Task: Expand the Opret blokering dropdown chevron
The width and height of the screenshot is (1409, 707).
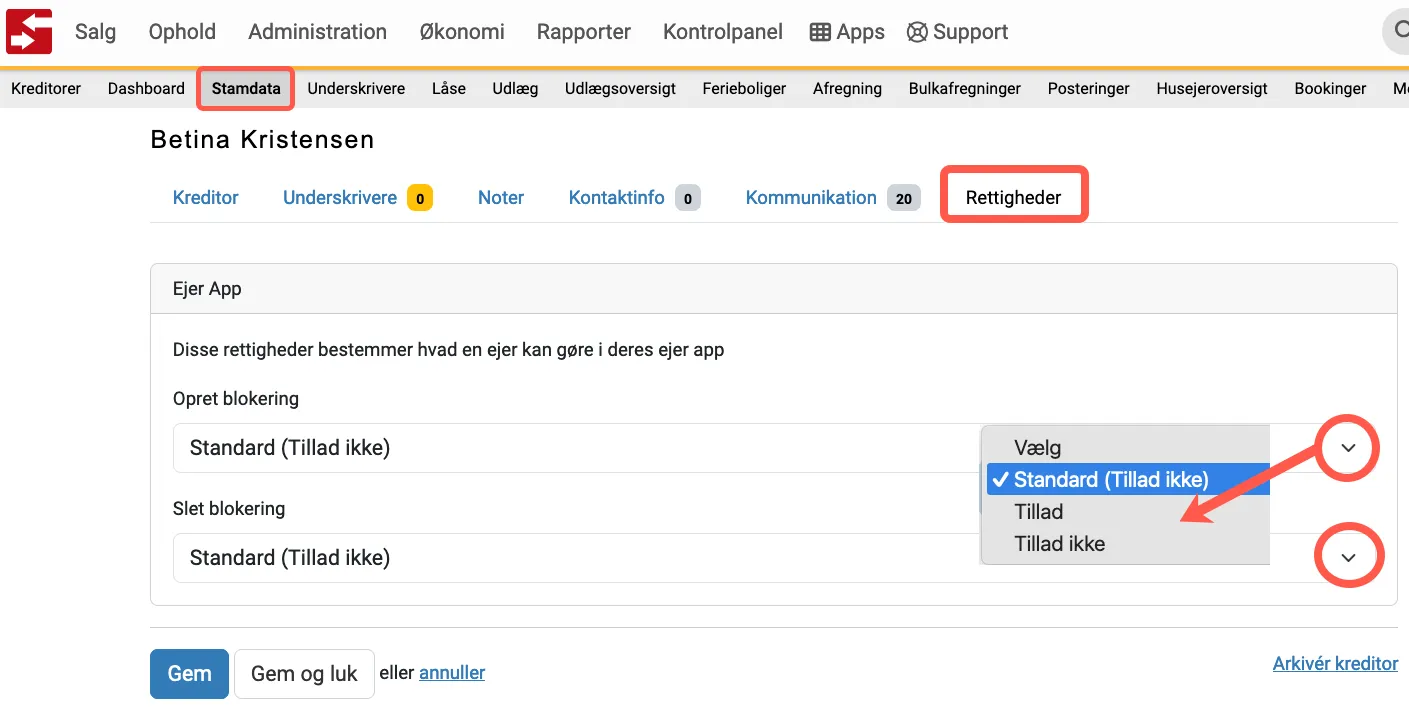Action: pos(1348,448)
